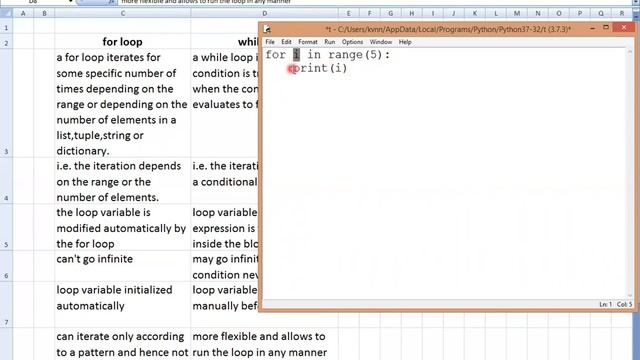Select Excel column C header
Viewport: 640px width, 360px height.
(122, 13)
